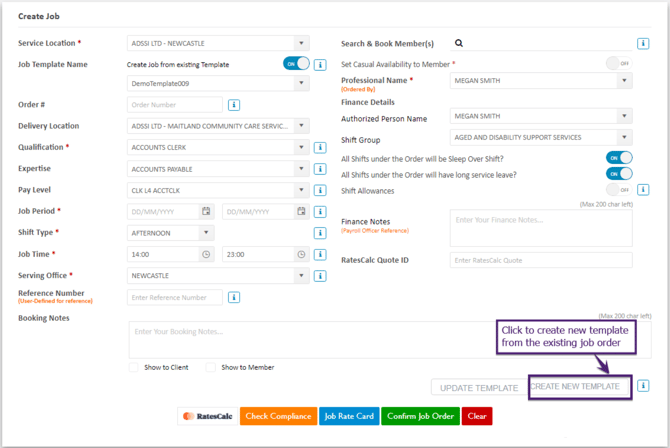The width and height of the screenshot is (670, 448).
Task: Open the Professional Name dropdown
Action: tap(541, 80)
